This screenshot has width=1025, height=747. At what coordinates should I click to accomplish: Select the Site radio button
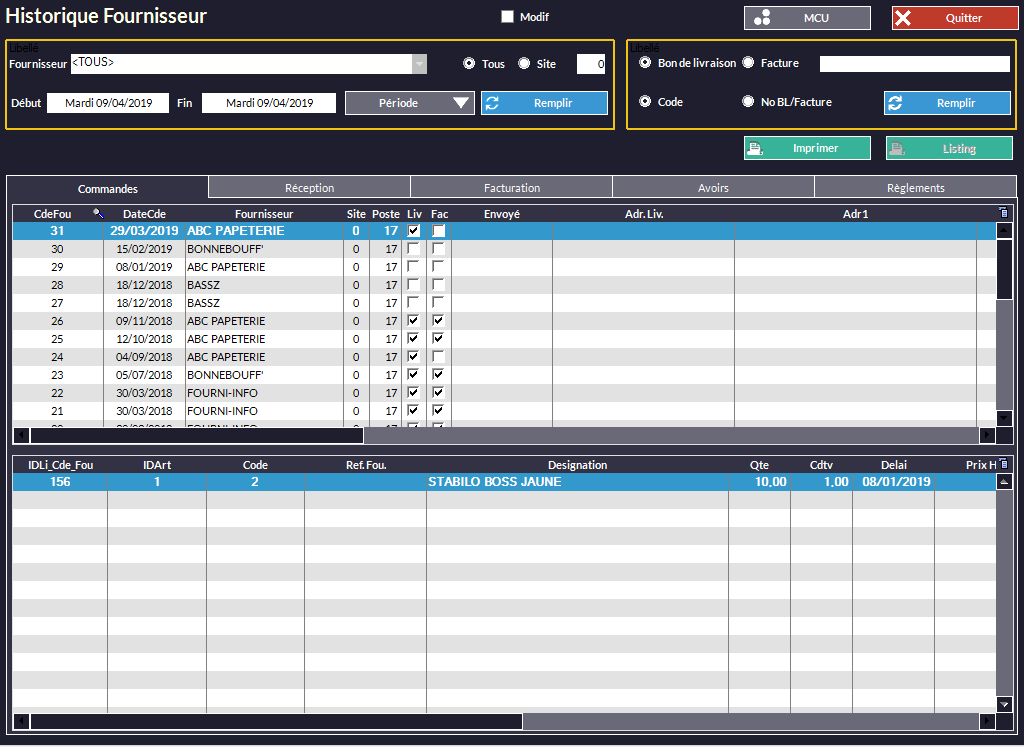(524, 64)
